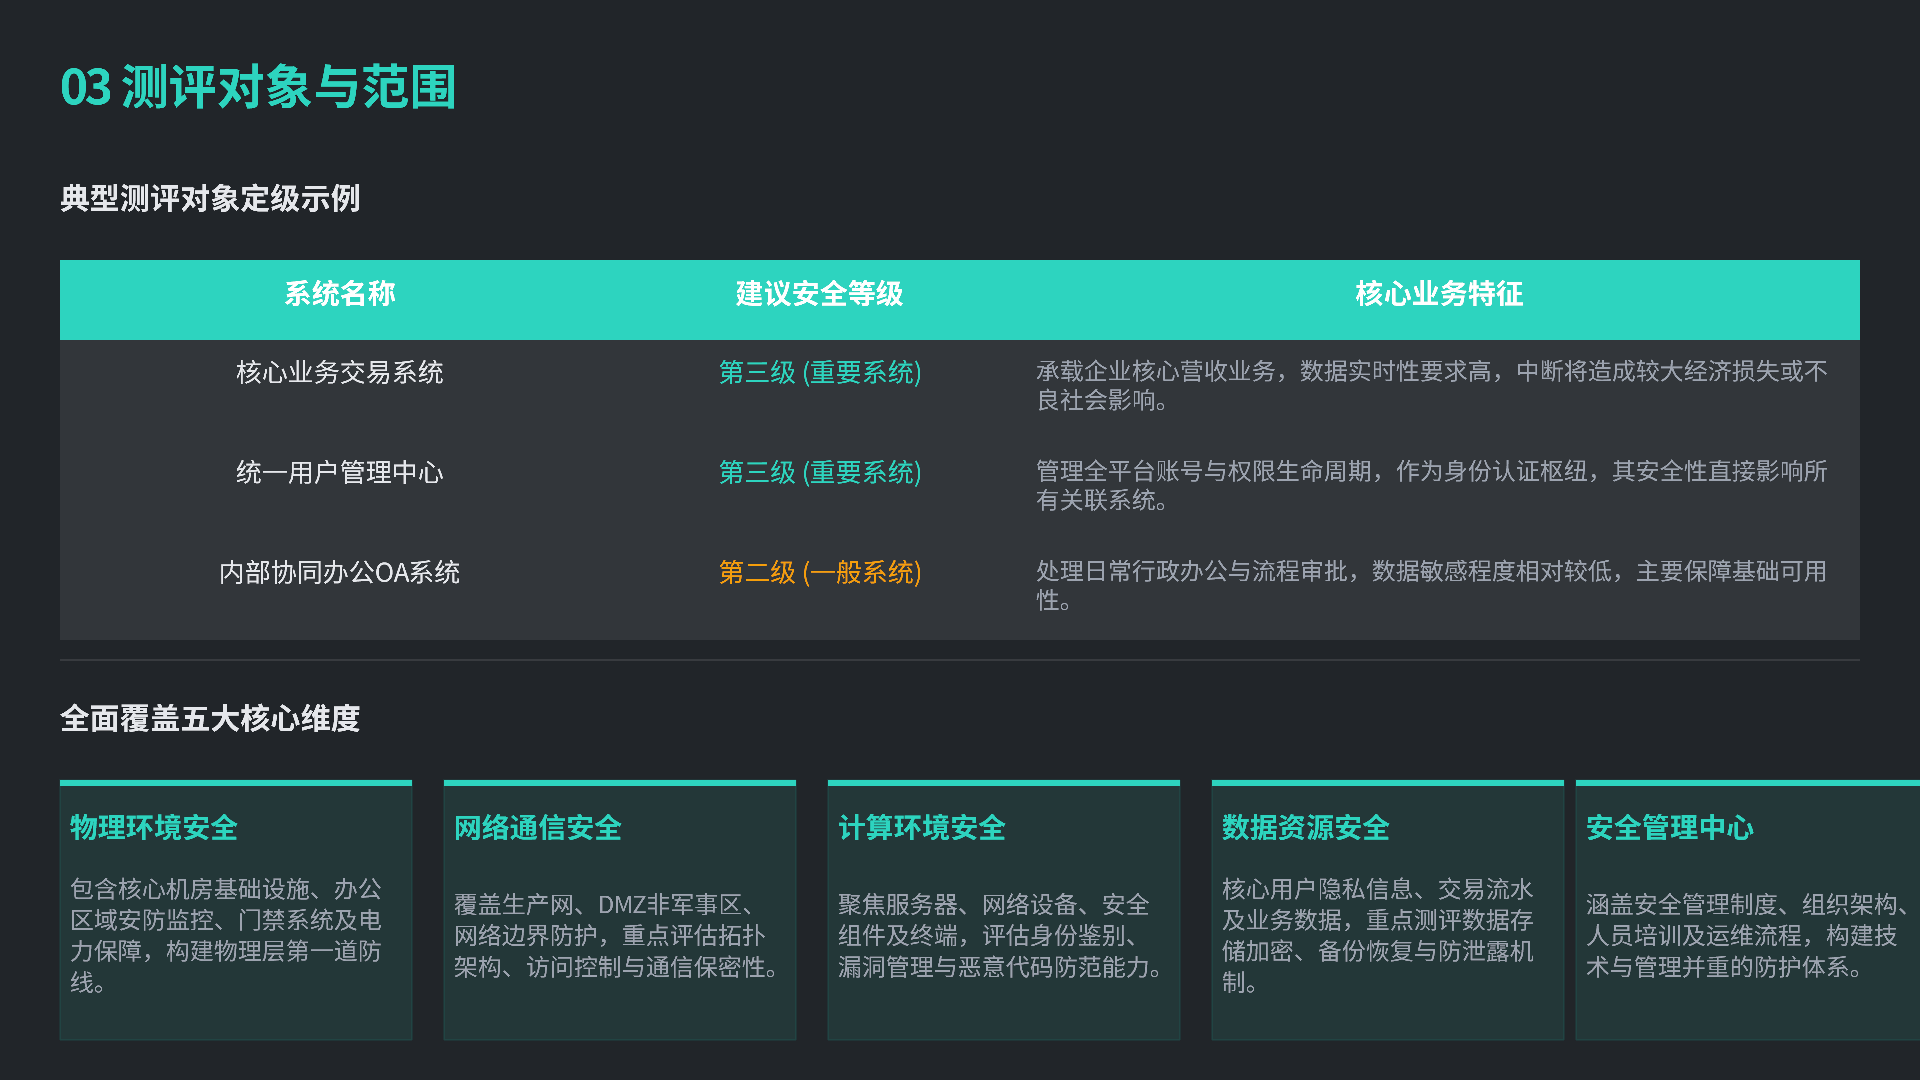Click the 网络通信安全 card title
This screenshot has height=1080, width=1920.
tap(538, 827)
